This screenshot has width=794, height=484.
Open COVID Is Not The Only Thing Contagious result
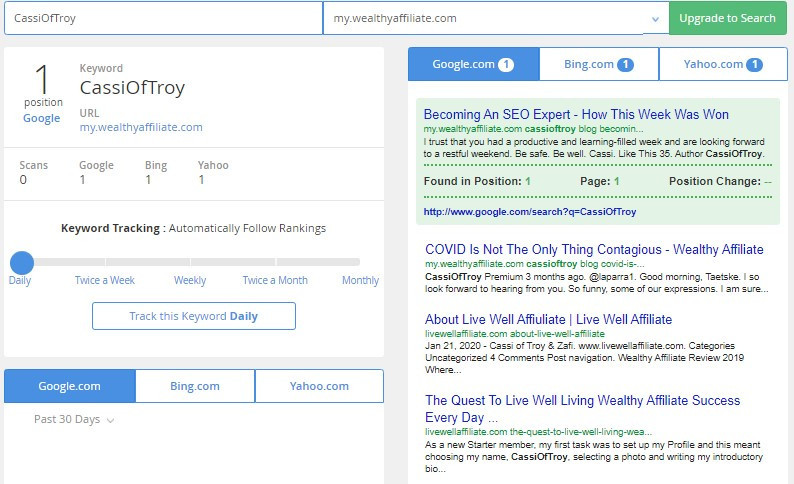point(594,250)
